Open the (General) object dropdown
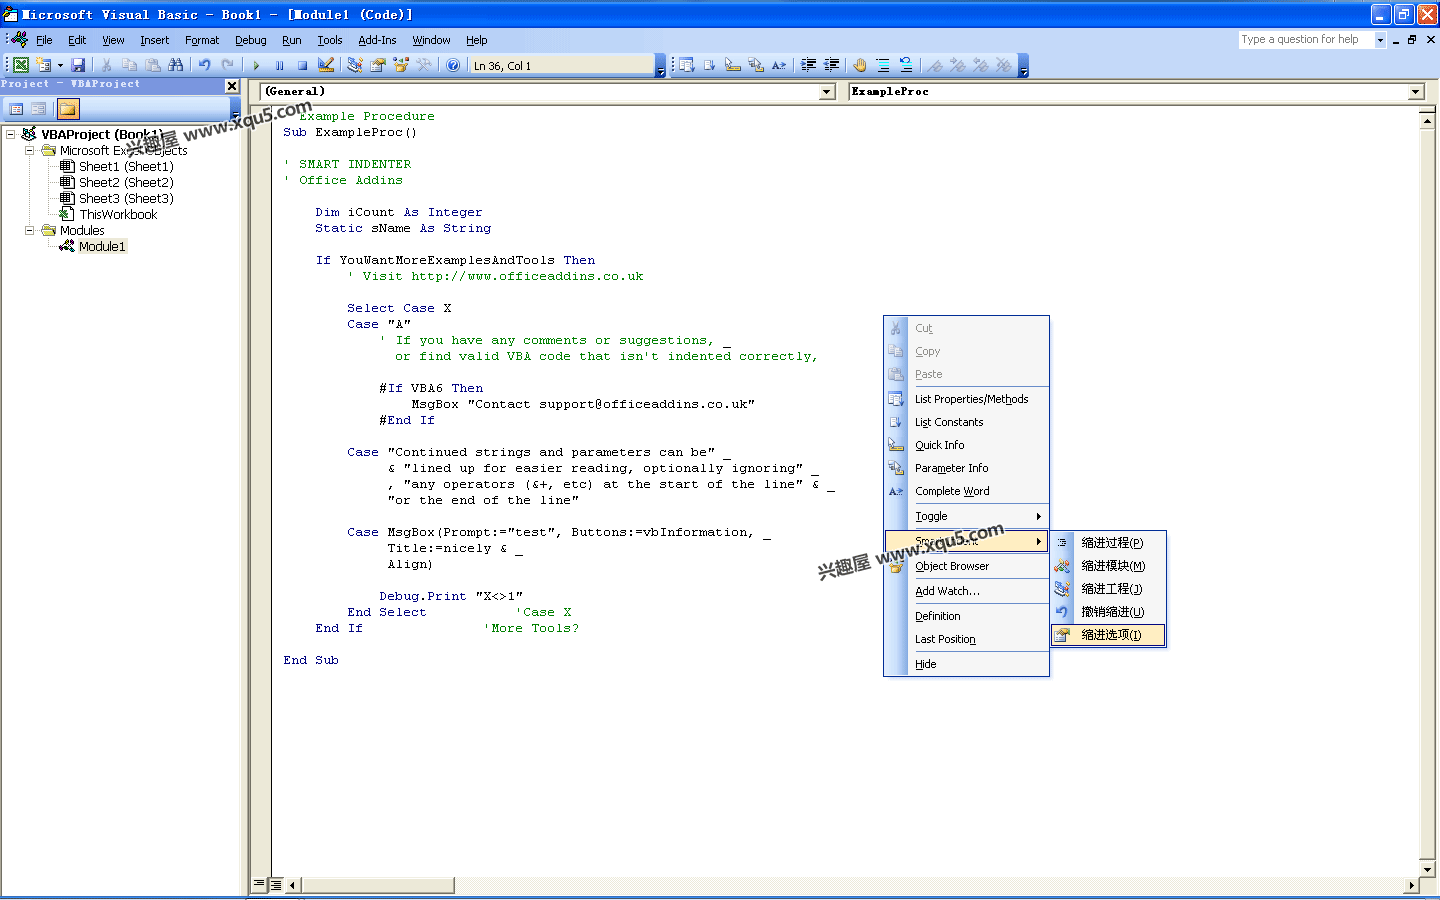This screenshot has width=1440, height=900. [827, 92]
